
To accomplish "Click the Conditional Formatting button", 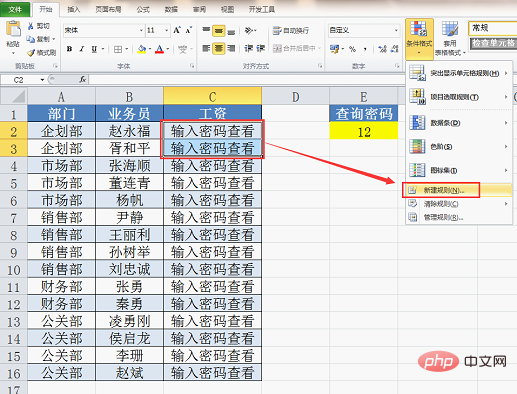I will click(x=419, y=38).
